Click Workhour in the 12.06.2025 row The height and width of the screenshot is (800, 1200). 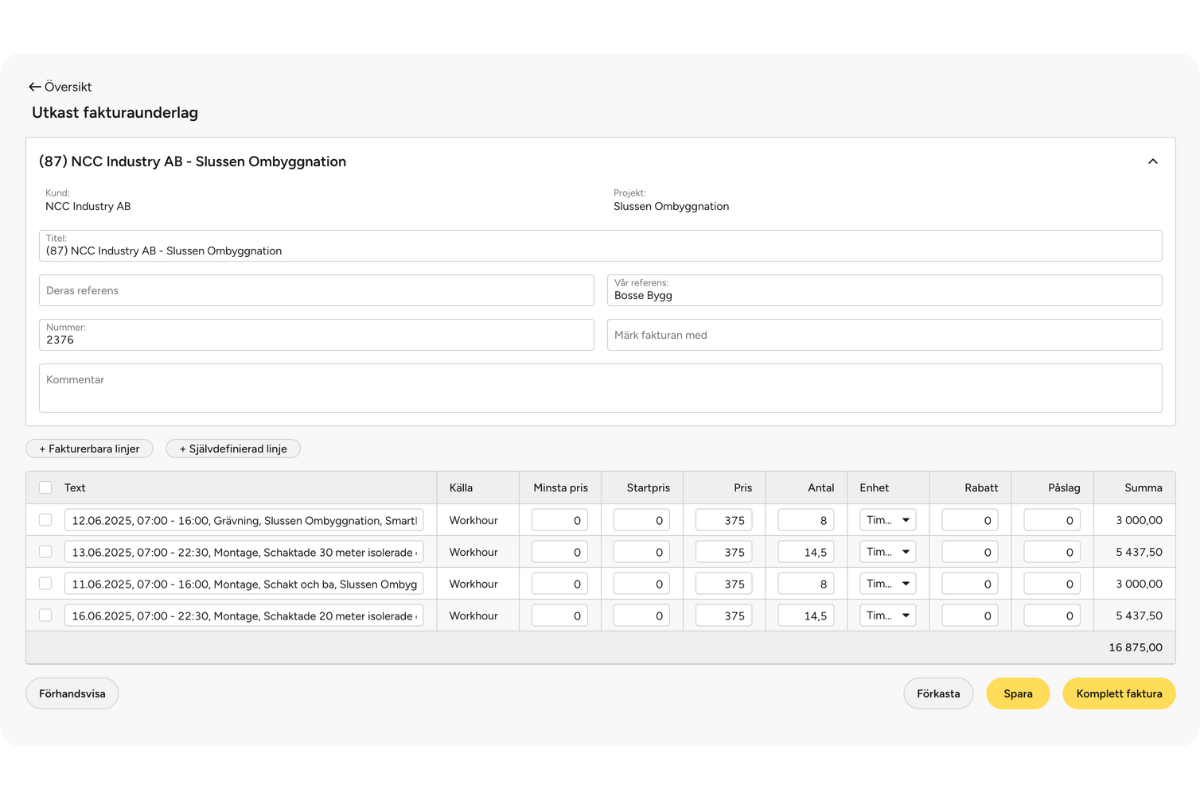tap(473, 520)
